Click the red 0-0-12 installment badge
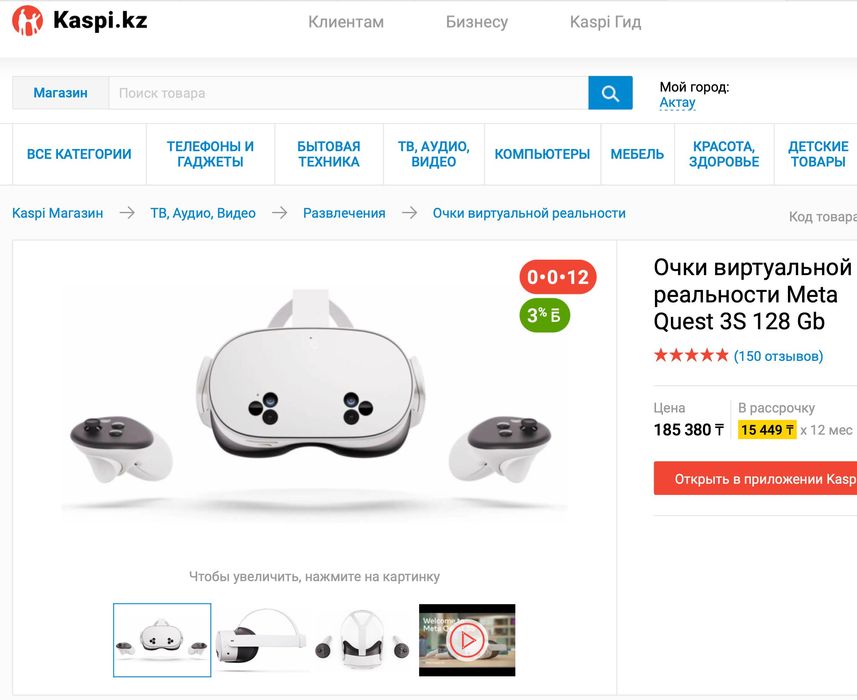Viewport: 857px width, 700px height. click(x=558, y=277)
